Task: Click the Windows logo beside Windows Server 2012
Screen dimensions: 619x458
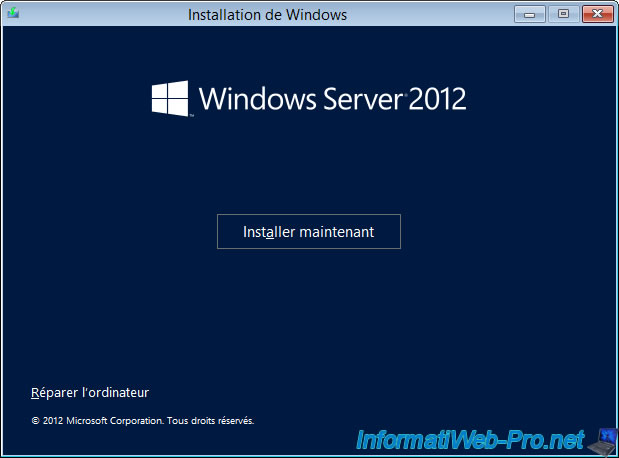Action: click(x=170, y=99)
